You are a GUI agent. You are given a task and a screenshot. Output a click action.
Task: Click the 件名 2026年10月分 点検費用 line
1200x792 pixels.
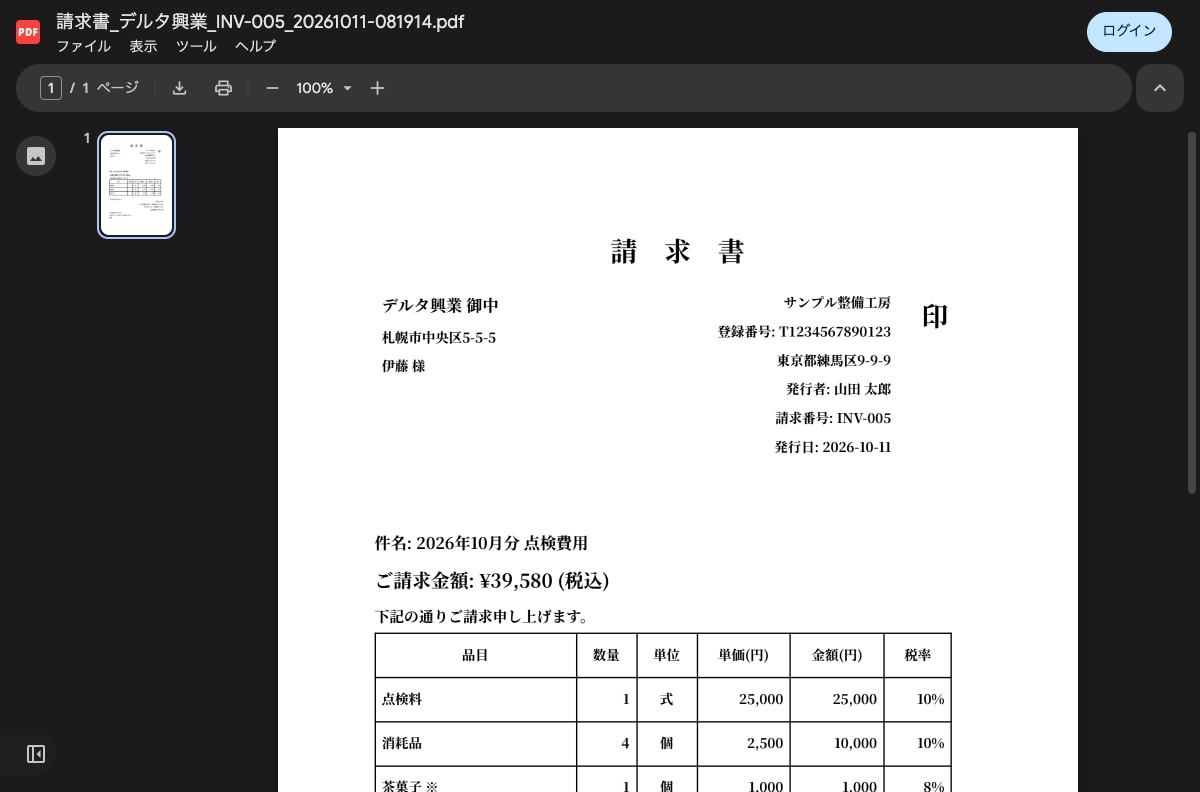click(481, 543)
